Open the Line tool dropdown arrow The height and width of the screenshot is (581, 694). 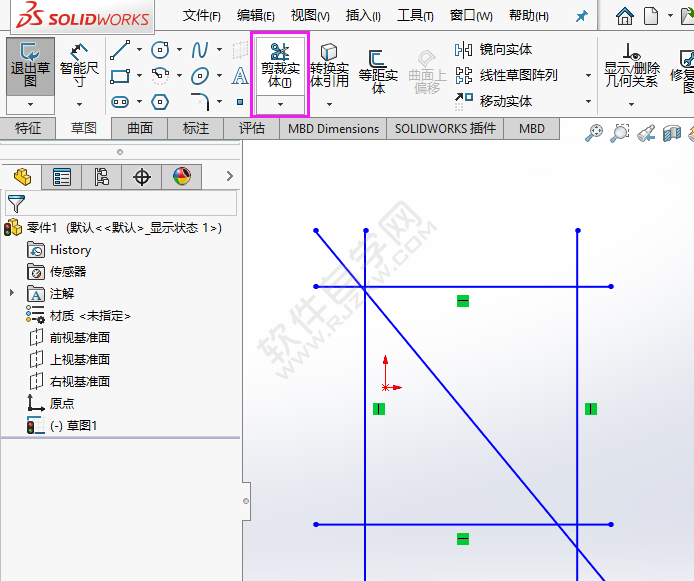point(139,50)
